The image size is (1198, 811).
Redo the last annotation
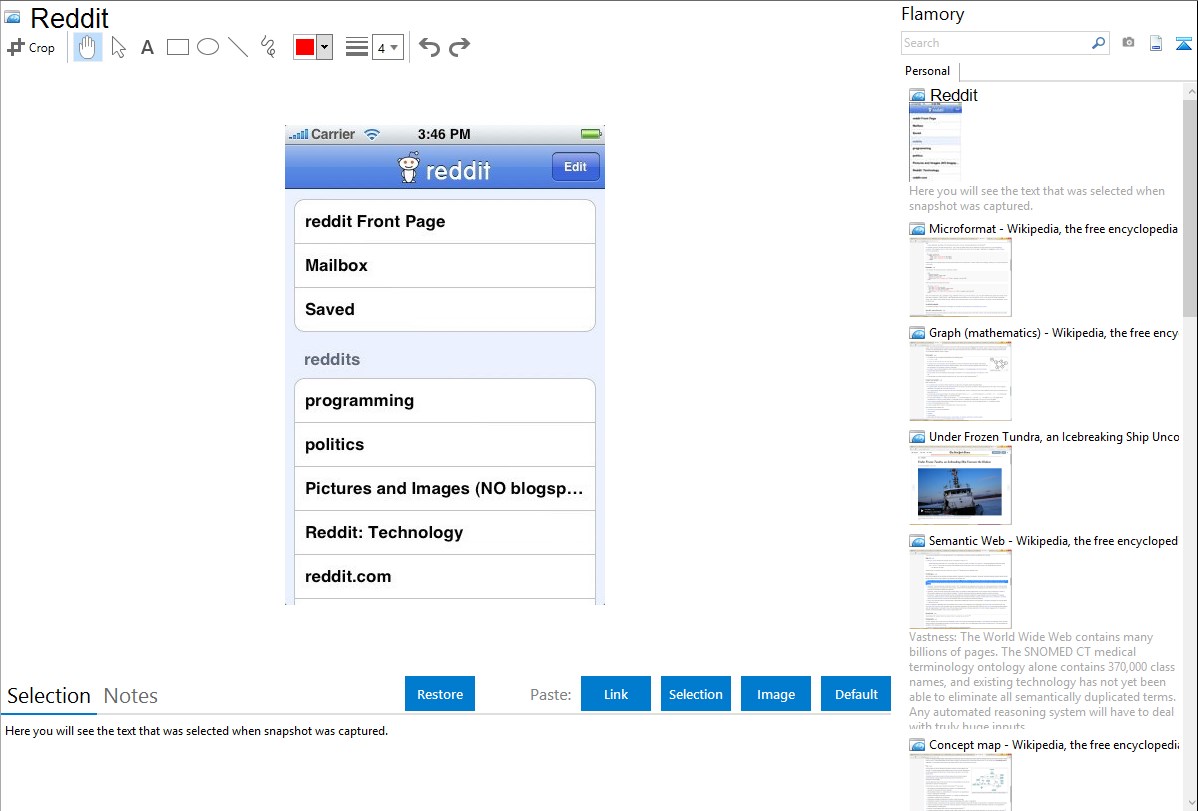[x=459, y=47]
